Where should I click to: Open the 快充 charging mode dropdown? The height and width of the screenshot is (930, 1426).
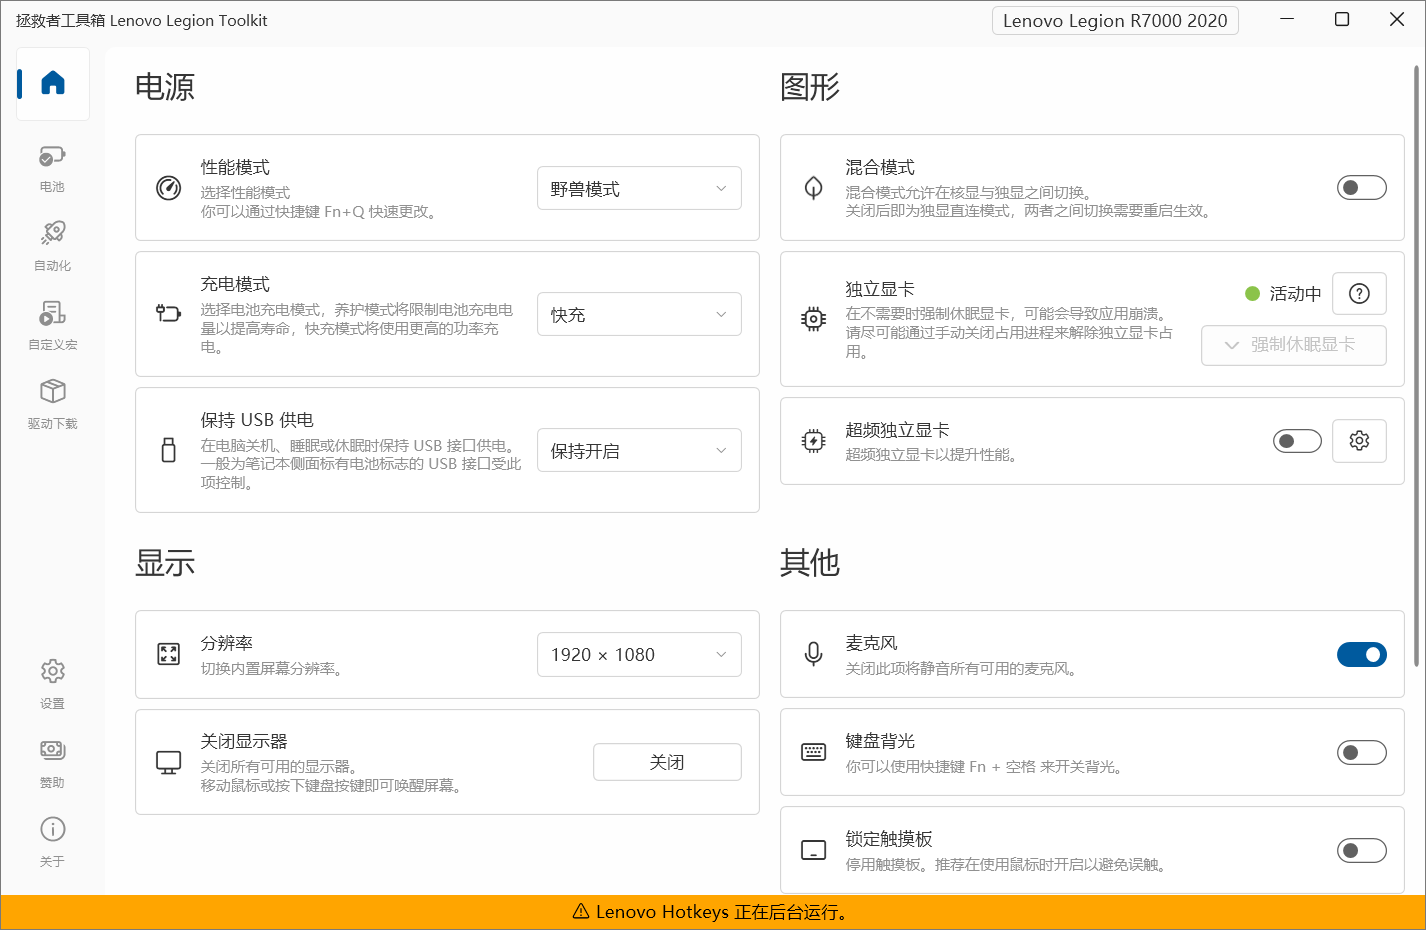tap(639, 314)
